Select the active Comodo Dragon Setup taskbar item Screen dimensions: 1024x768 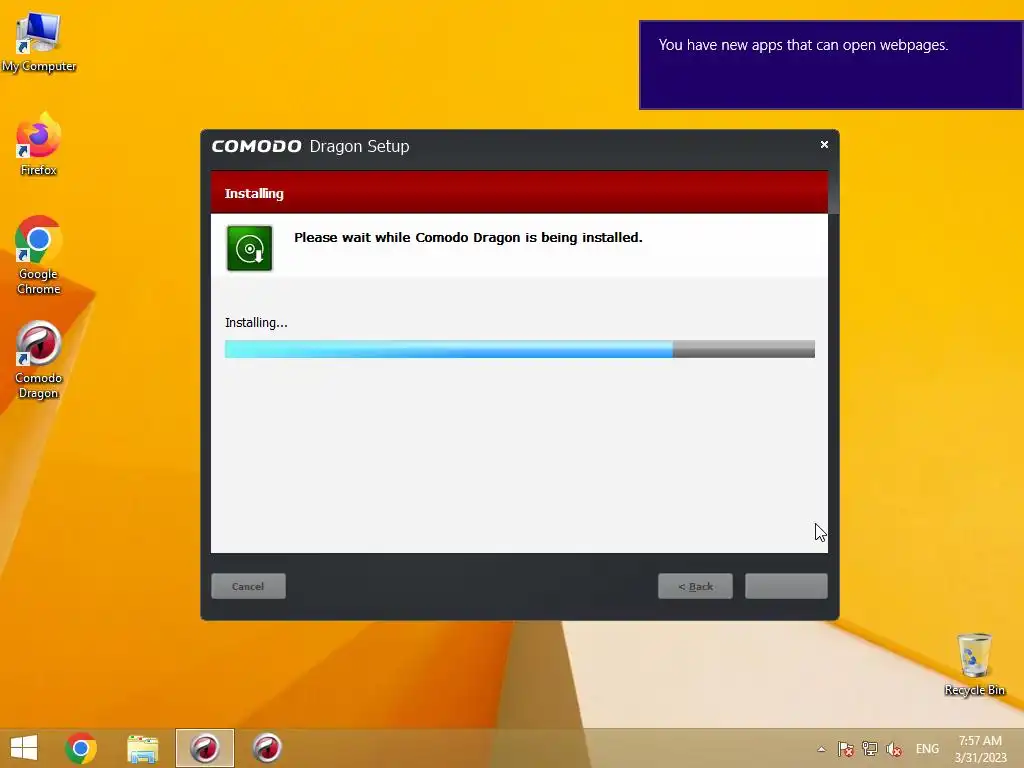point(204,748)
